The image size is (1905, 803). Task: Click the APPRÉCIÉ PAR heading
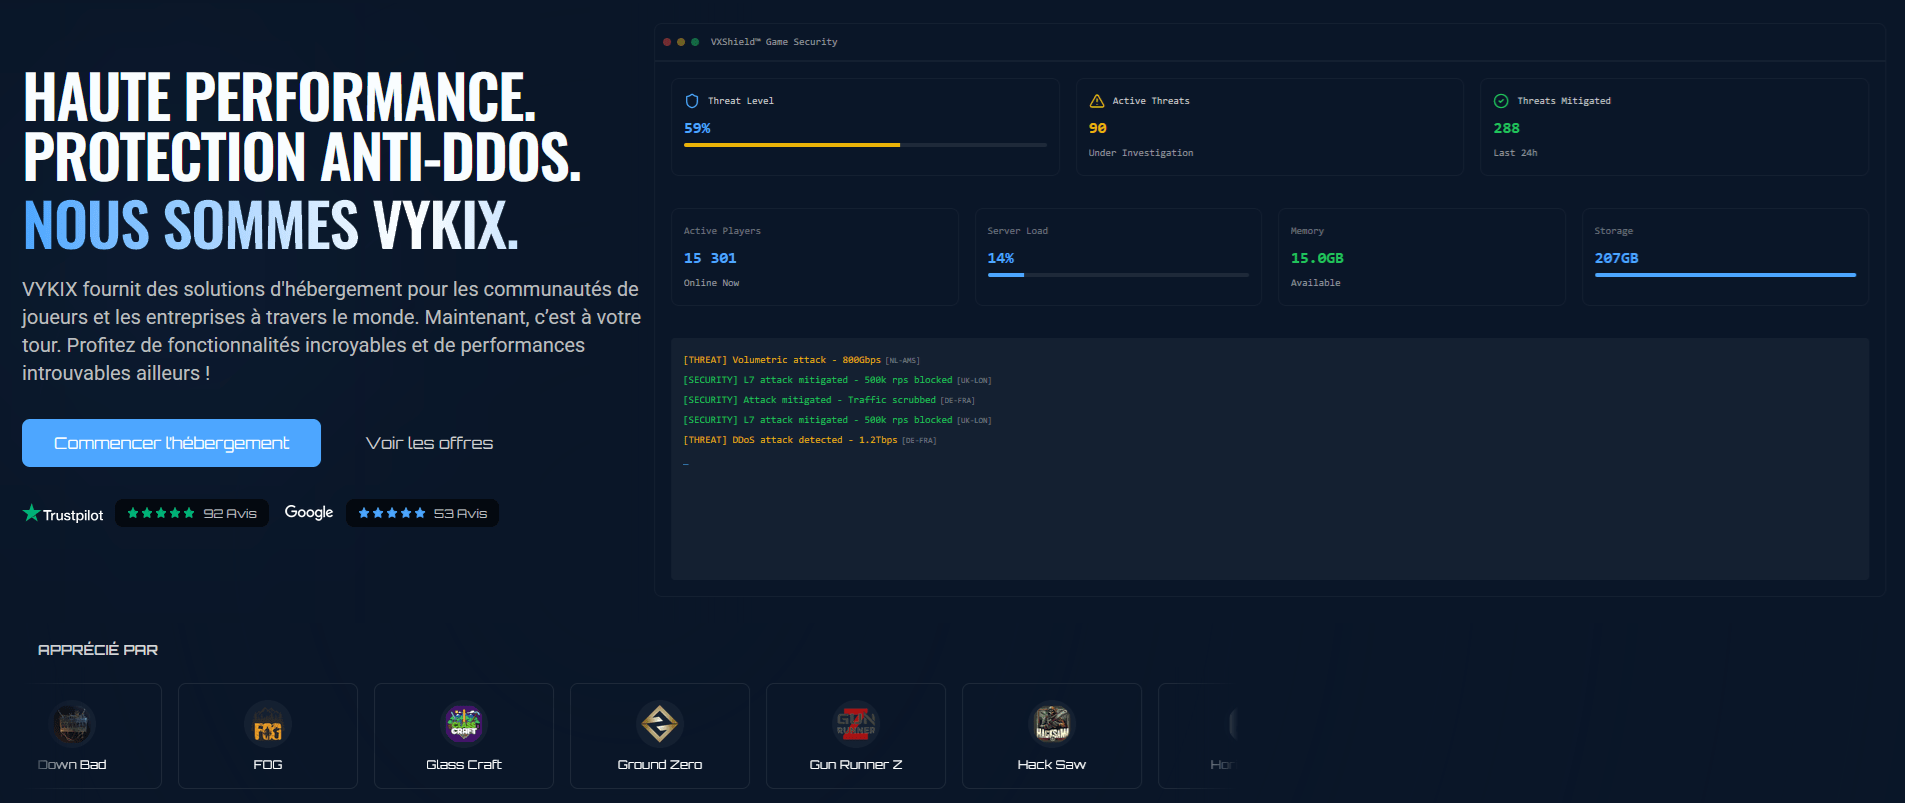(98, 650)
